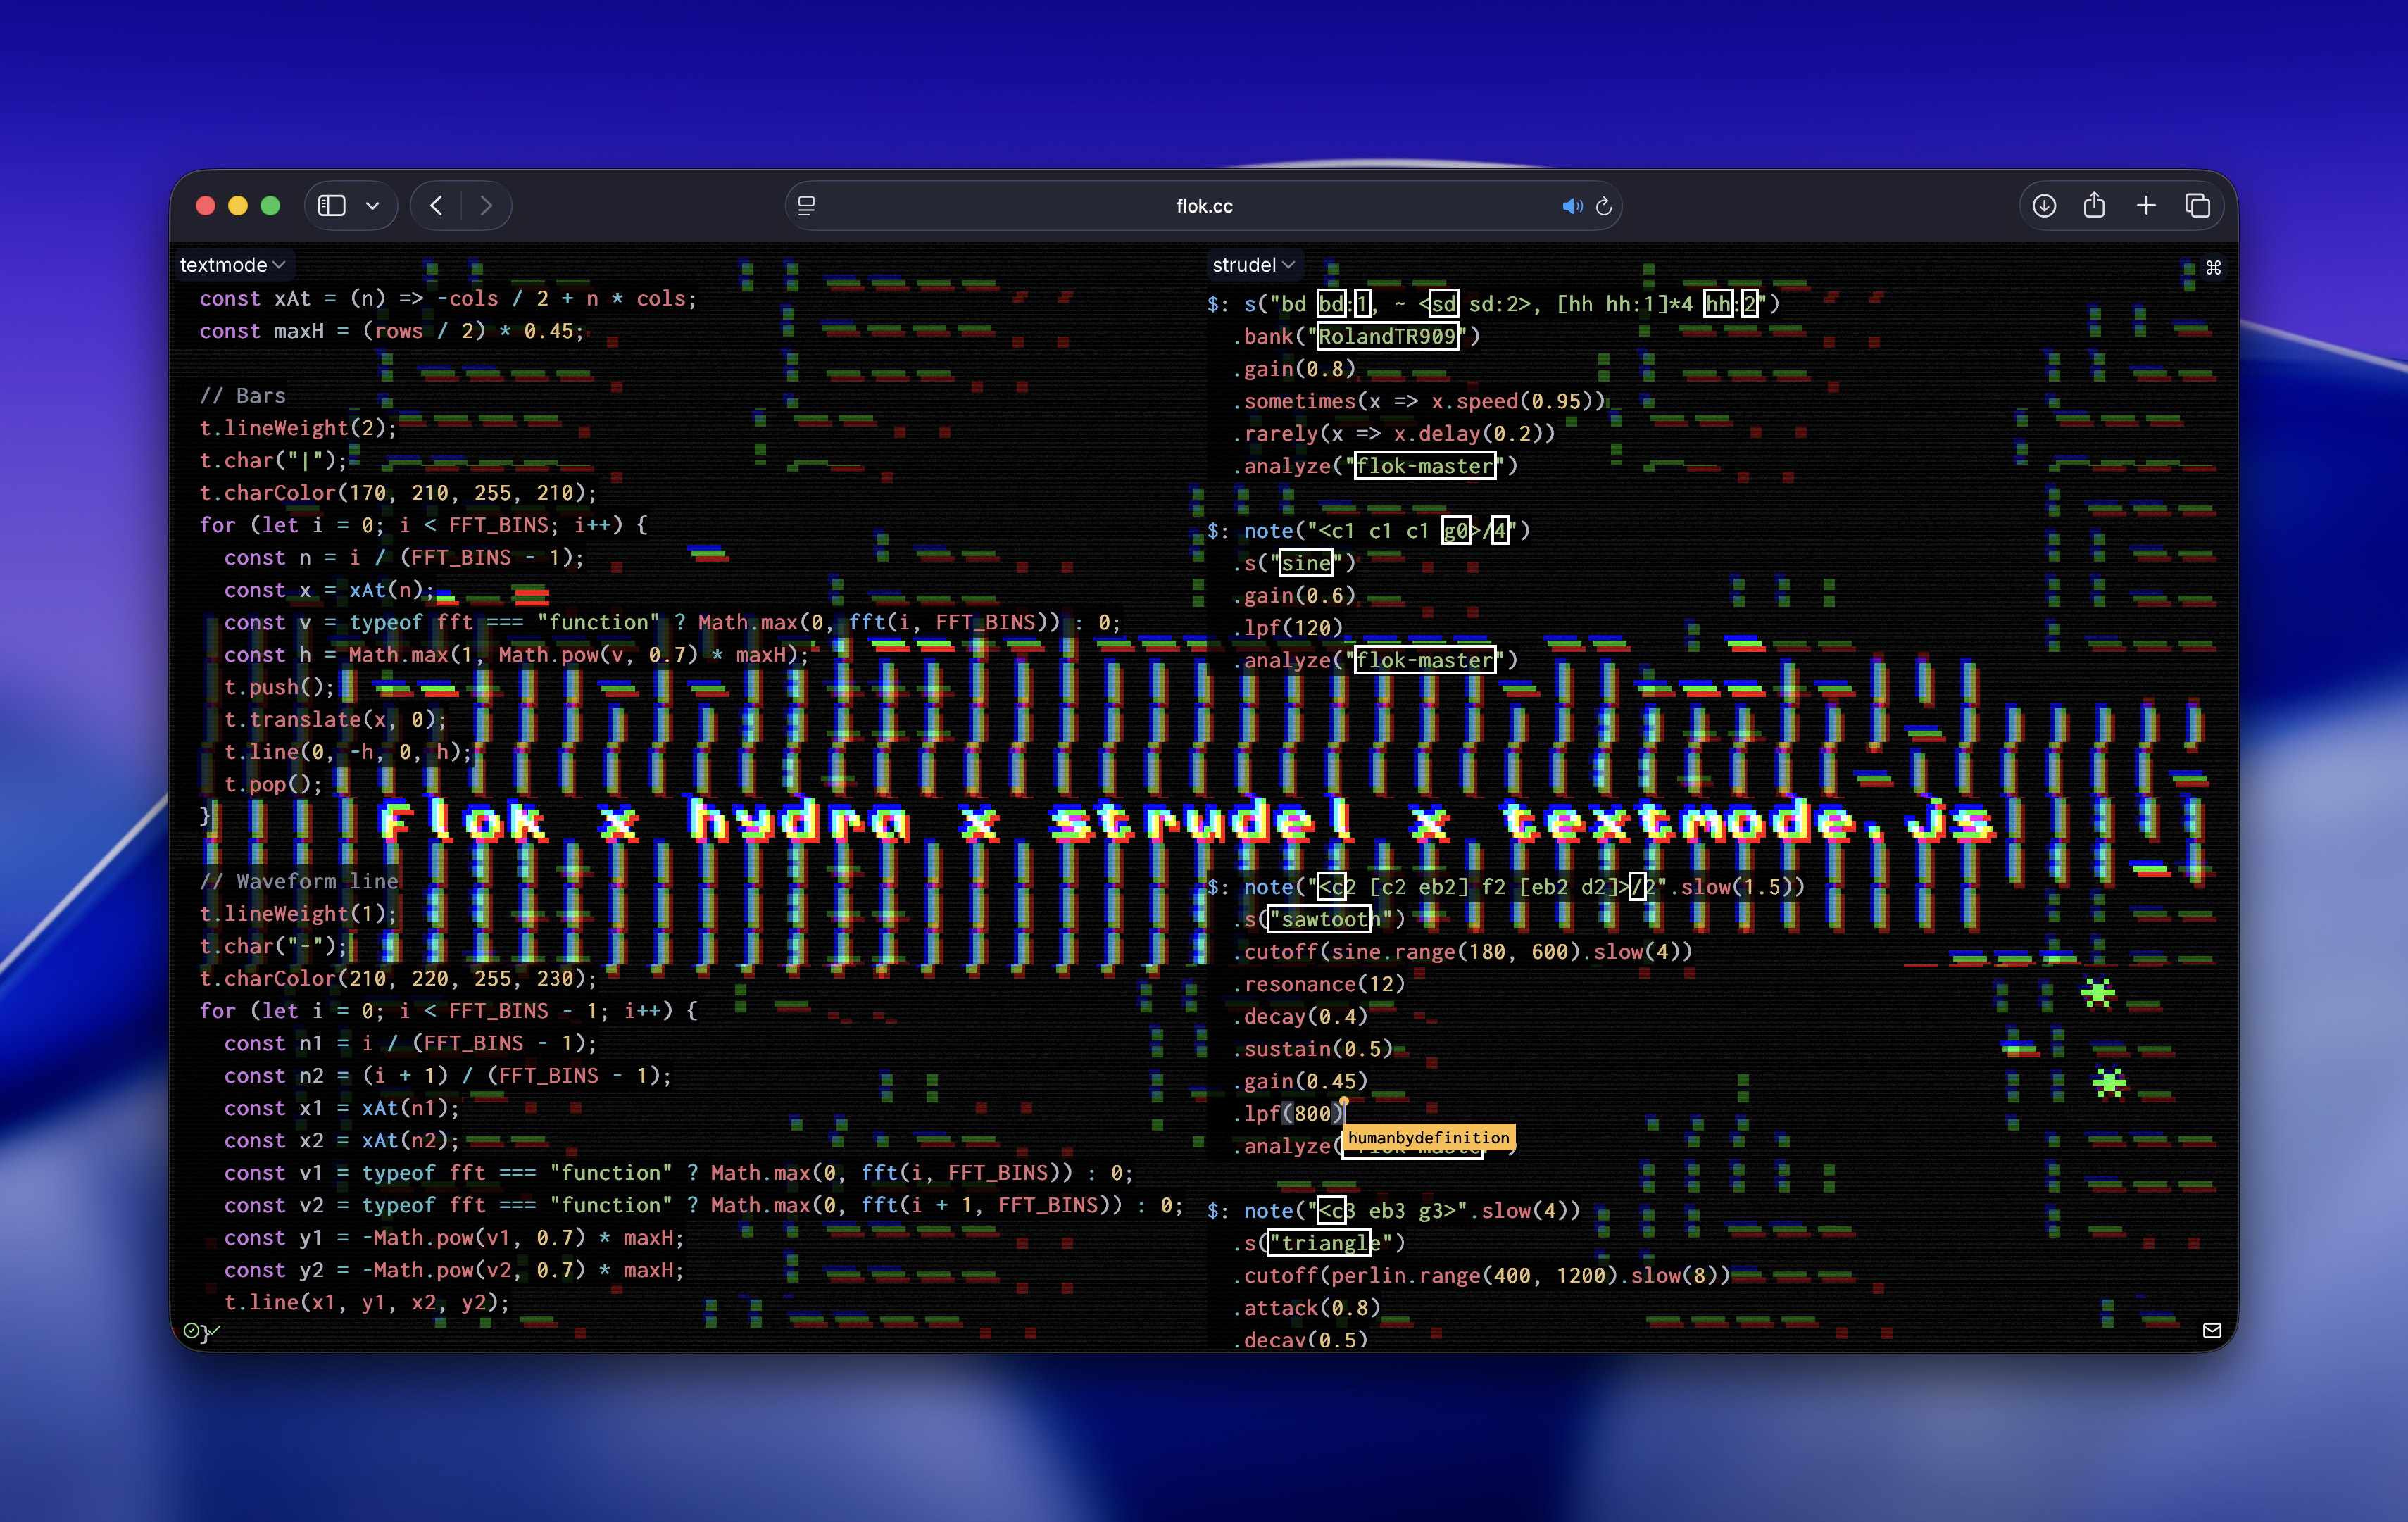Share the current page
The height and width of the screenshot is (1522, 2408).
click(2095, 205)
